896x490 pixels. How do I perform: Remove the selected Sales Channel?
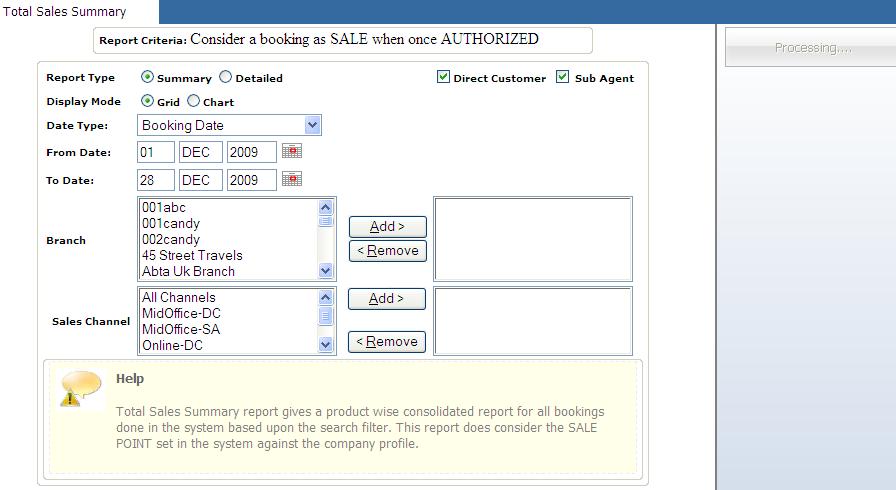(x=388, y=342)
